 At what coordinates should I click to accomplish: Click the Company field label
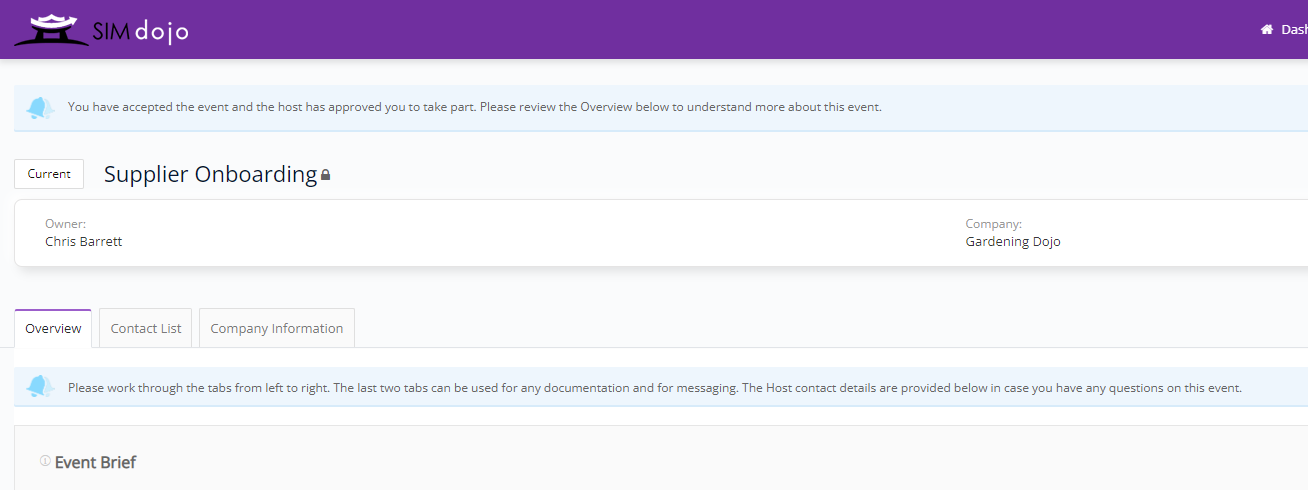[993, 224]
